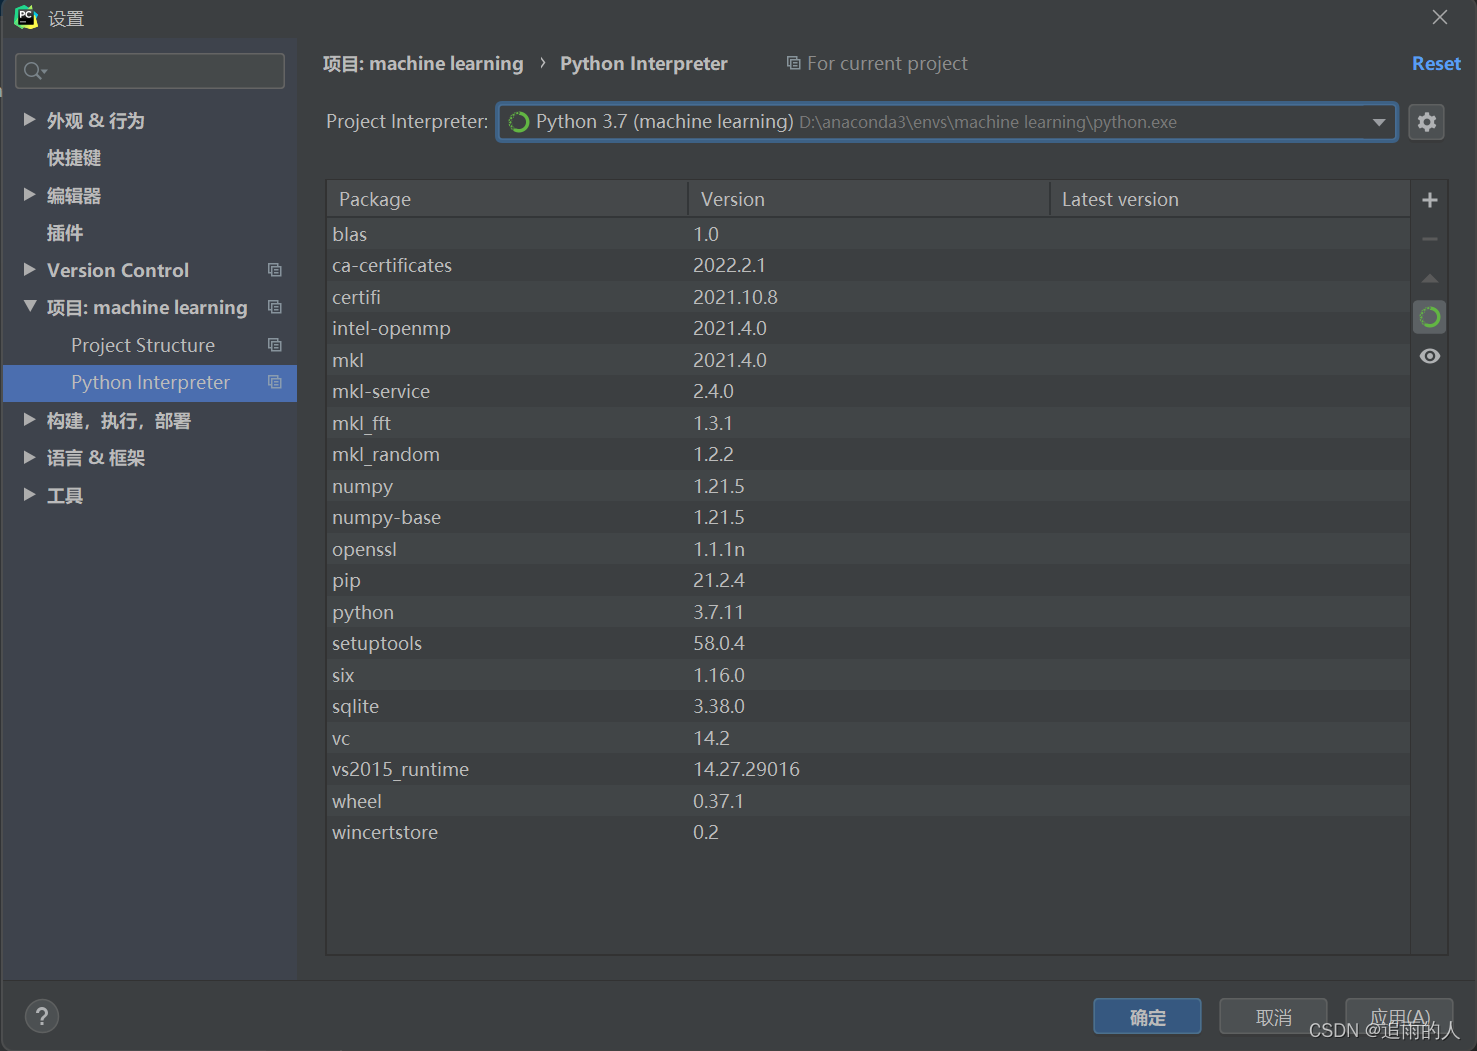
Task: Click the 取消 button
Action: (1273, 1017)
